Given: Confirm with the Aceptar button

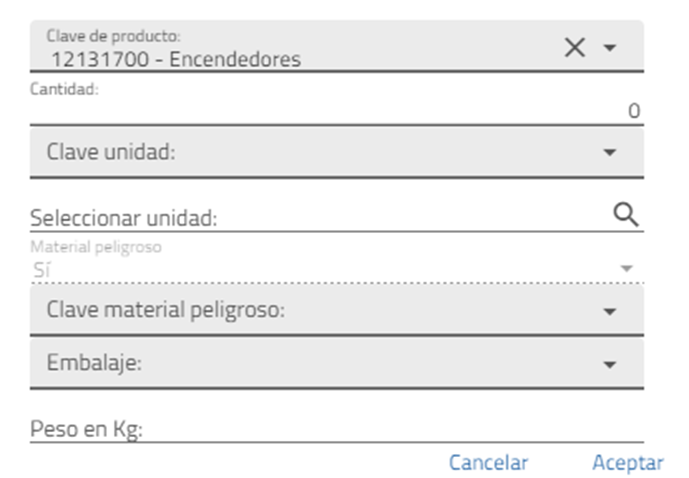Looking at the screenshot, I should pyautogui.click(x=627, y=462).
